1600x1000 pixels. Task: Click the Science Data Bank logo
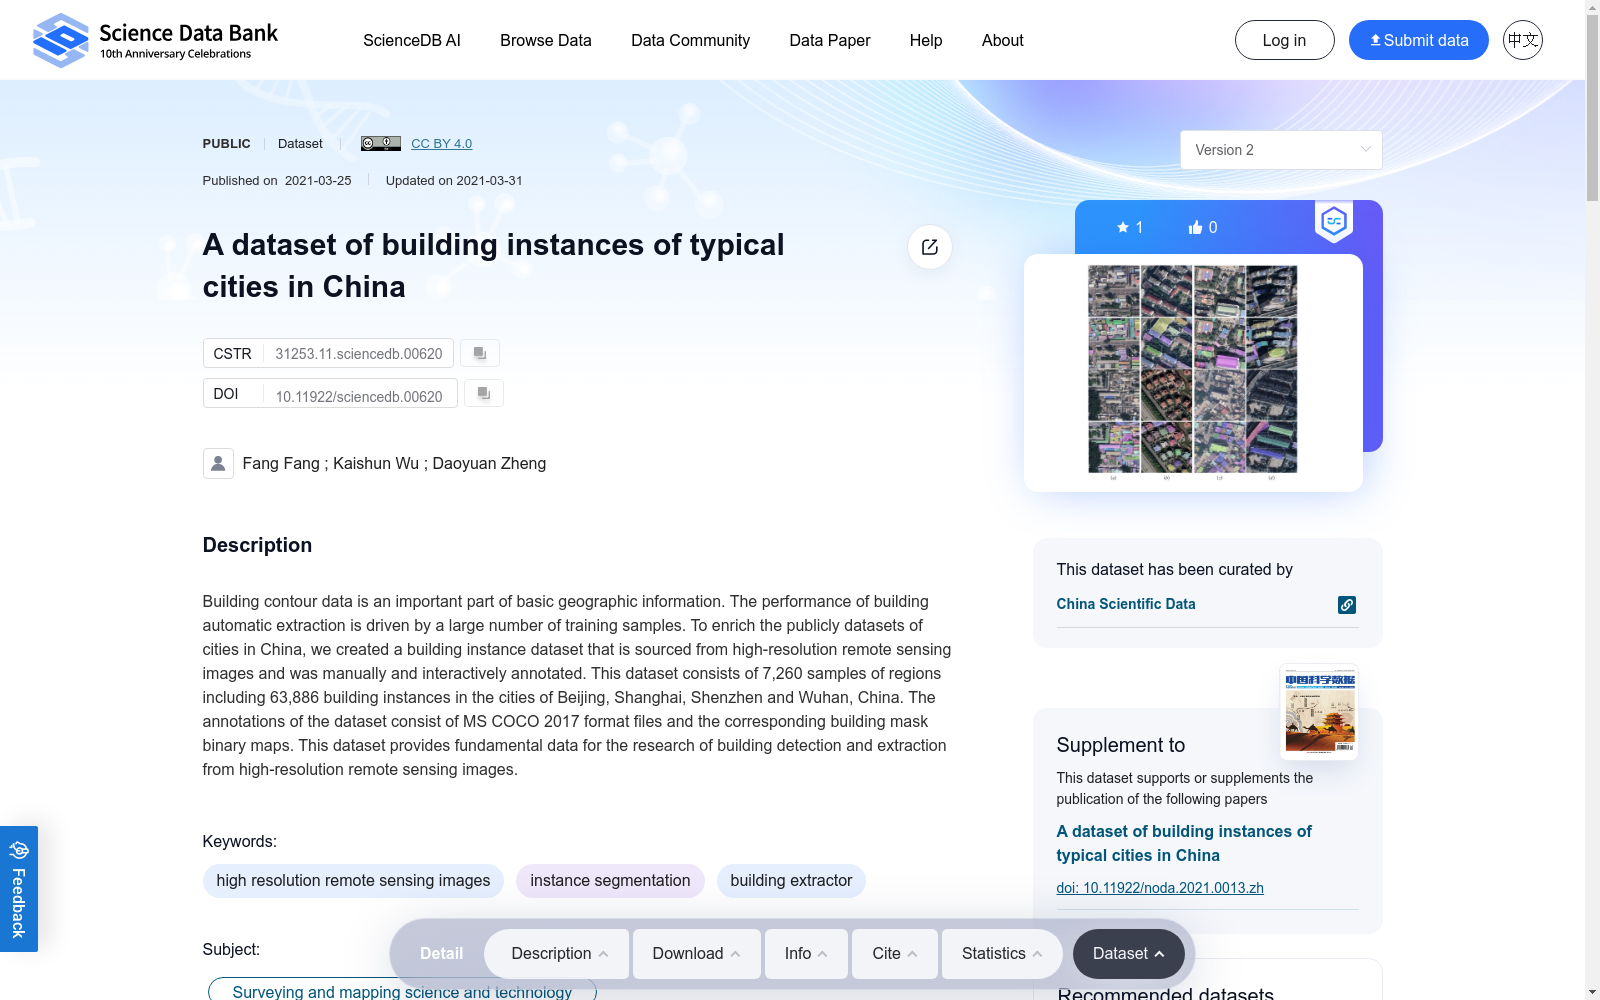[x=155, y=40]
